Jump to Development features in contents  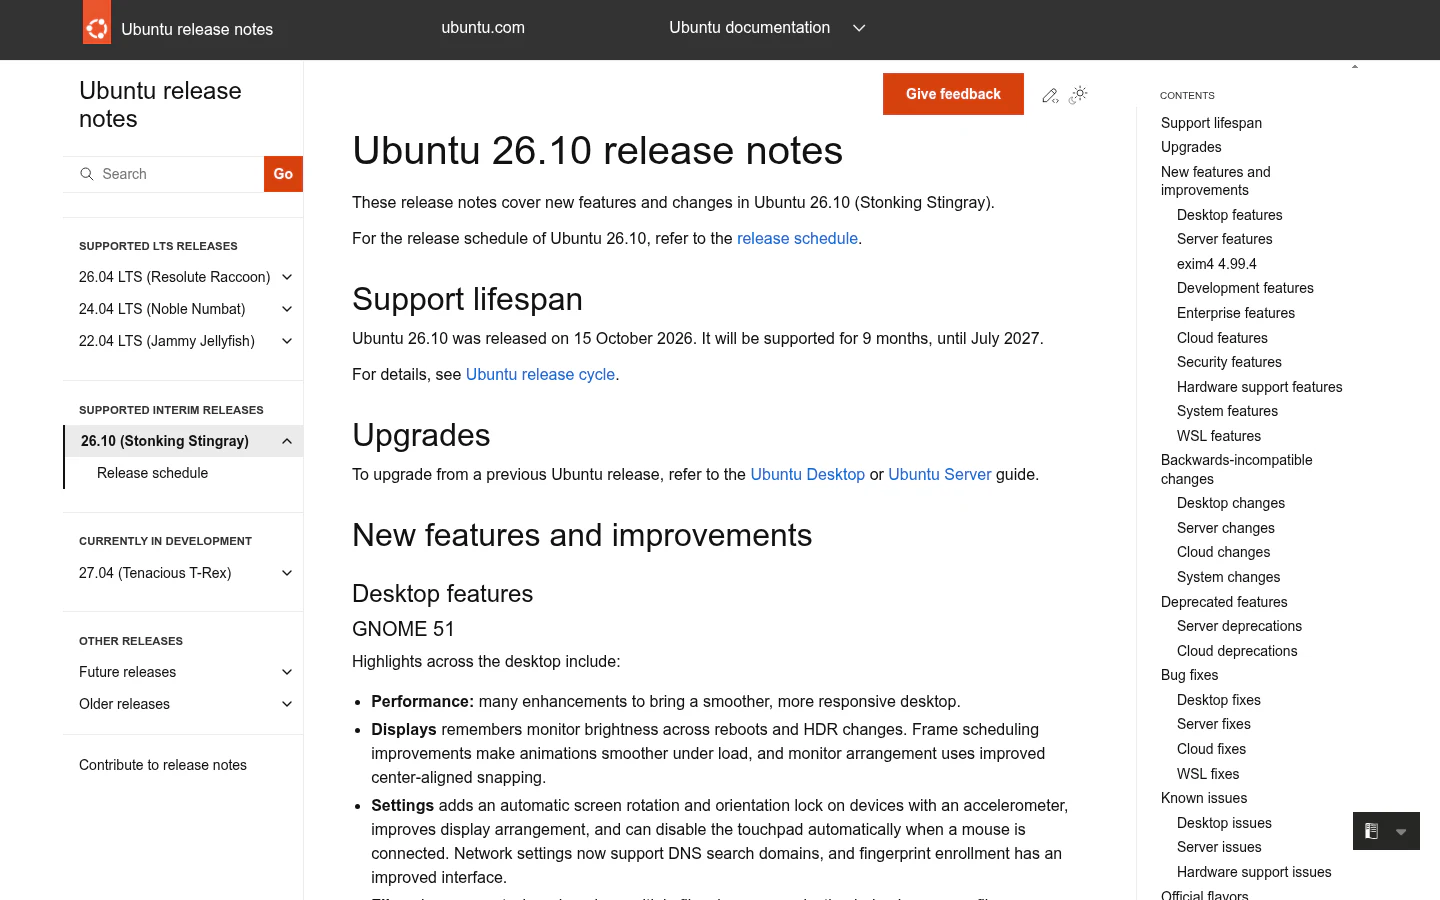click(x=1245, y=288)
